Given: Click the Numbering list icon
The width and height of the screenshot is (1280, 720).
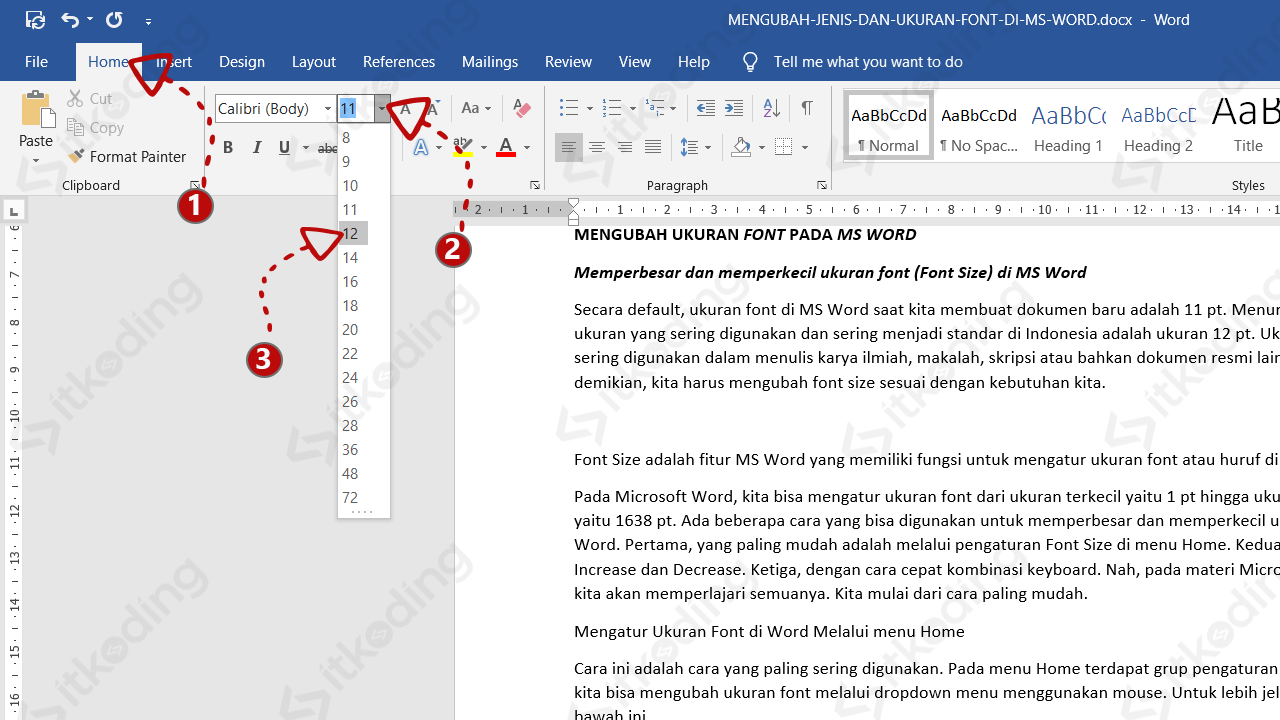Looking at the screenshot, I should [612, 108].
